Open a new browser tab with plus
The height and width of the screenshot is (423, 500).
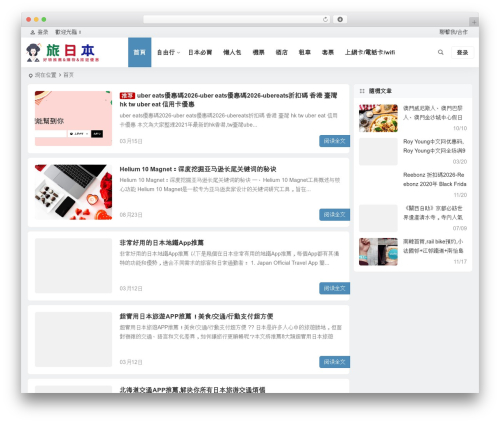[474, 22]
